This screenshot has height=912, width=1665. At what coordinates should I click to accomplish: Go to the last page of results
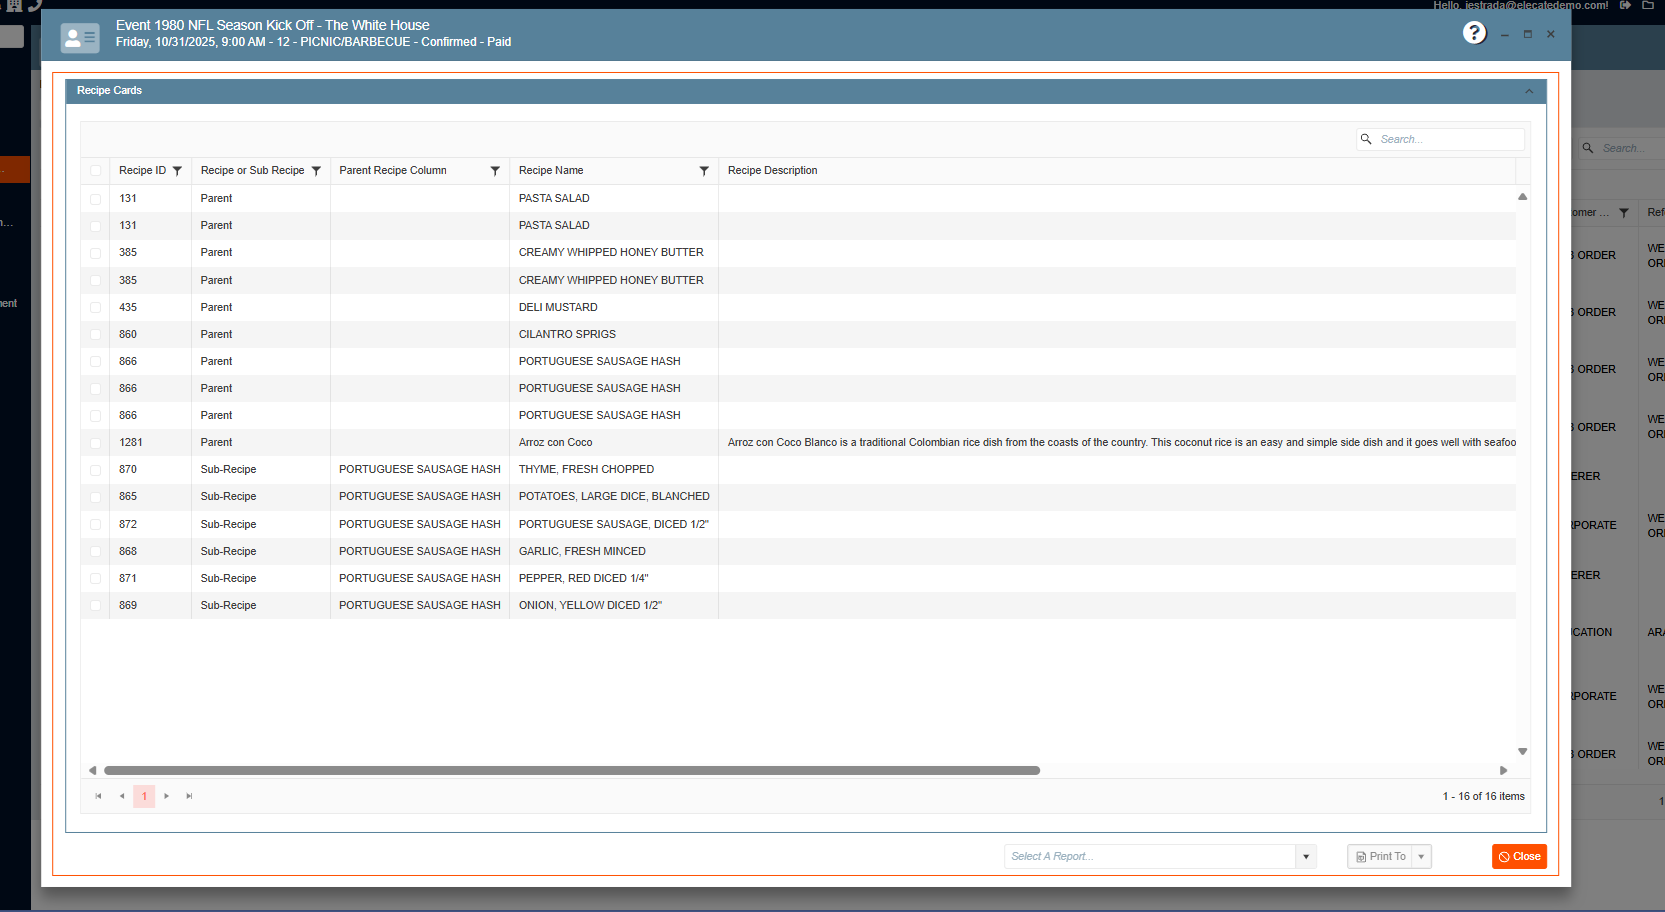189,796
